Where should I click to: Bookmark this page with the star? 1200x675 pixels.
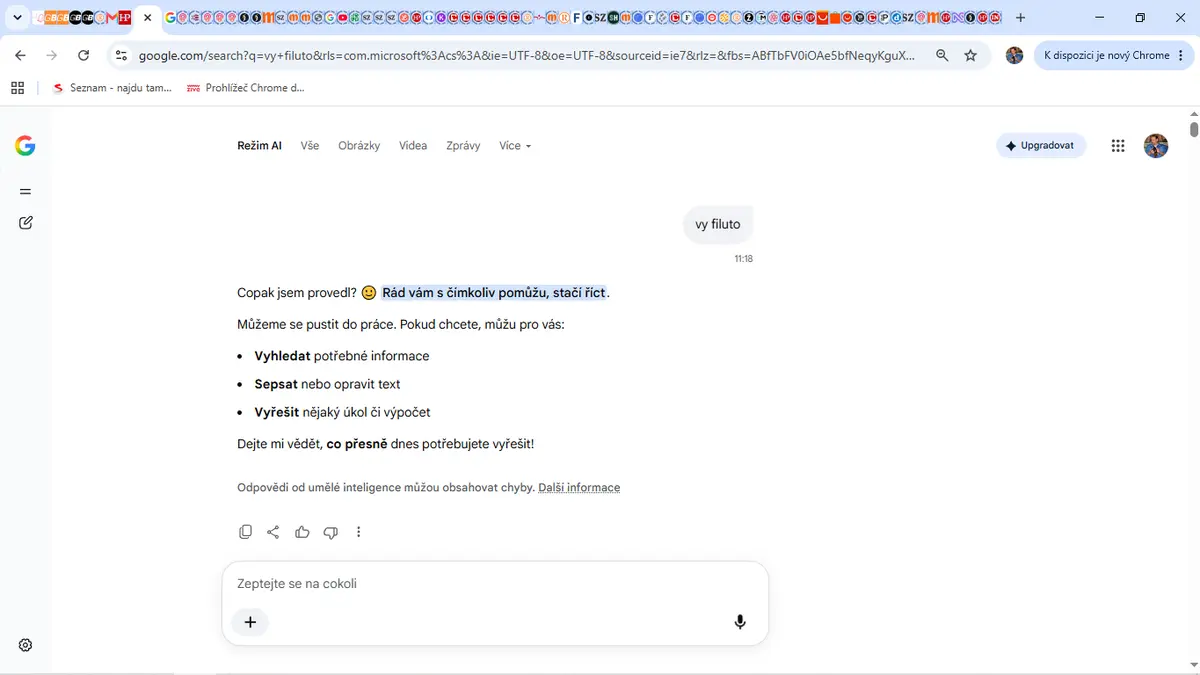970,56
